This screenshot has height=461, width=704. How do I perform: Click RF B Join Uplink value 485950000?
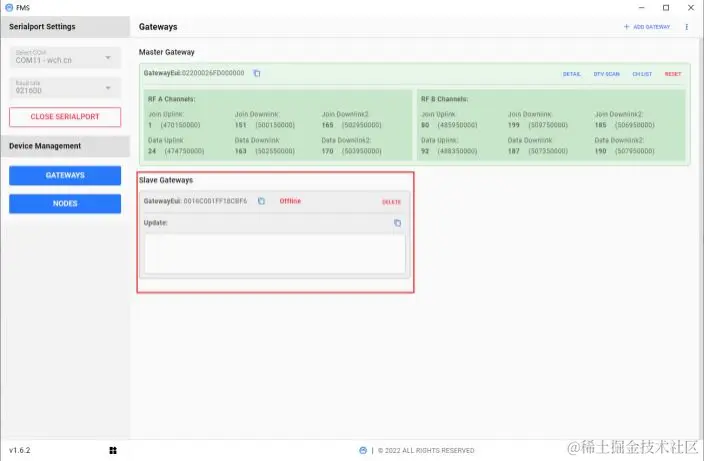point(458,125)
